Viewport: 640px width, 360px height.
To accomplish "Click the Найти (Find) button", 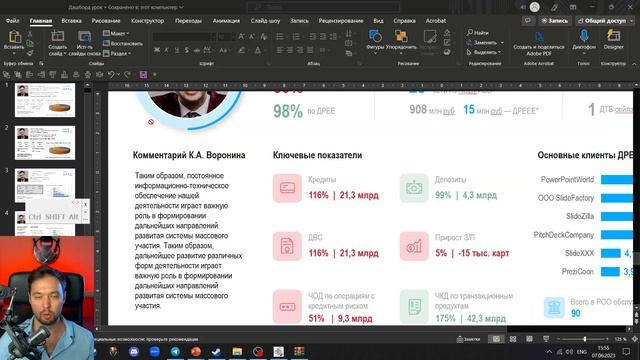I will 478,33.
